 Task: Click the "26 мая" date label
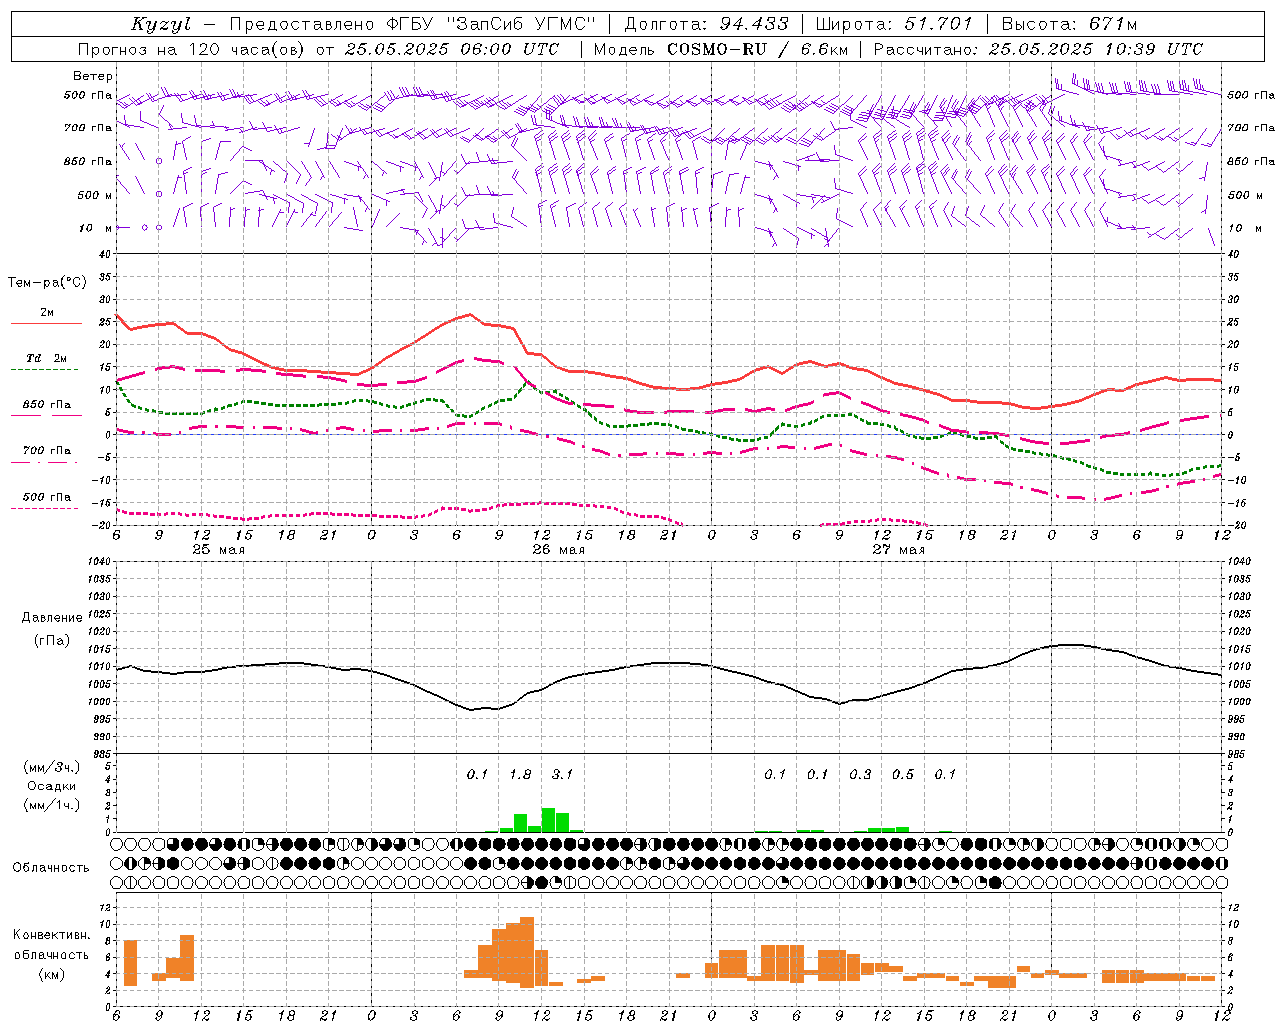[559, 550]
